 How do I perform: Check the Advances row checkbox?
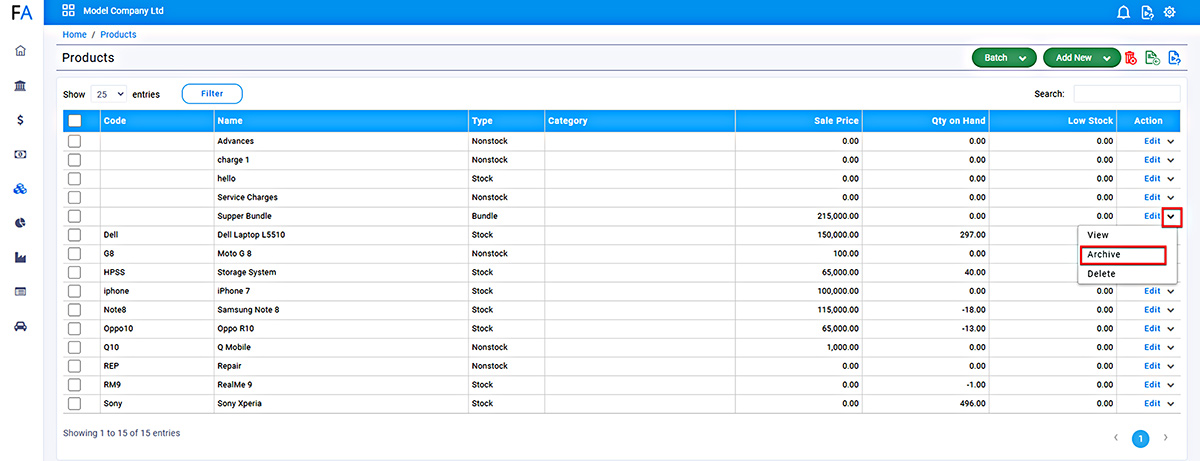tap(74, 141)
